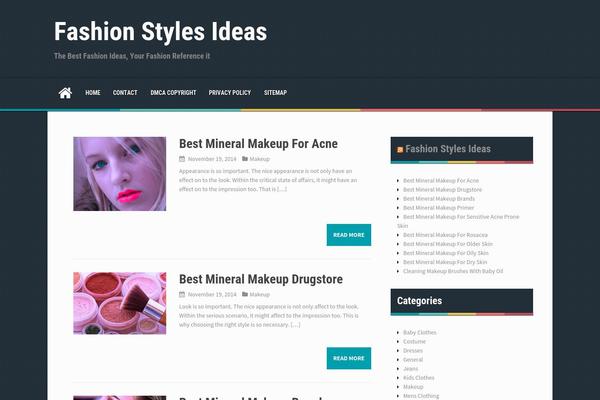Open Best Mineral Makeup For Sensitive Acne Prone Skin
This screenshot has width=600, height=400.
458,221
